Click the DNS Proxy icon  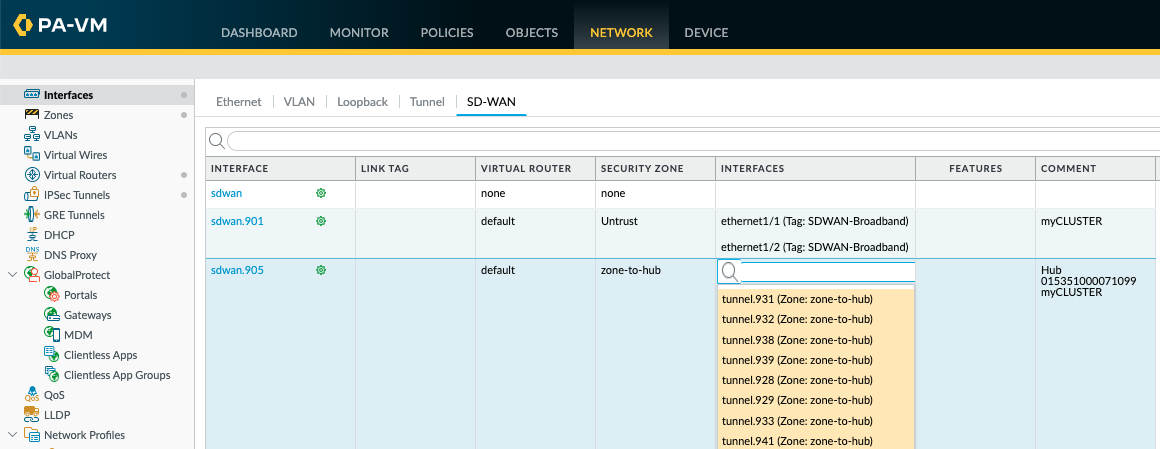31,255
